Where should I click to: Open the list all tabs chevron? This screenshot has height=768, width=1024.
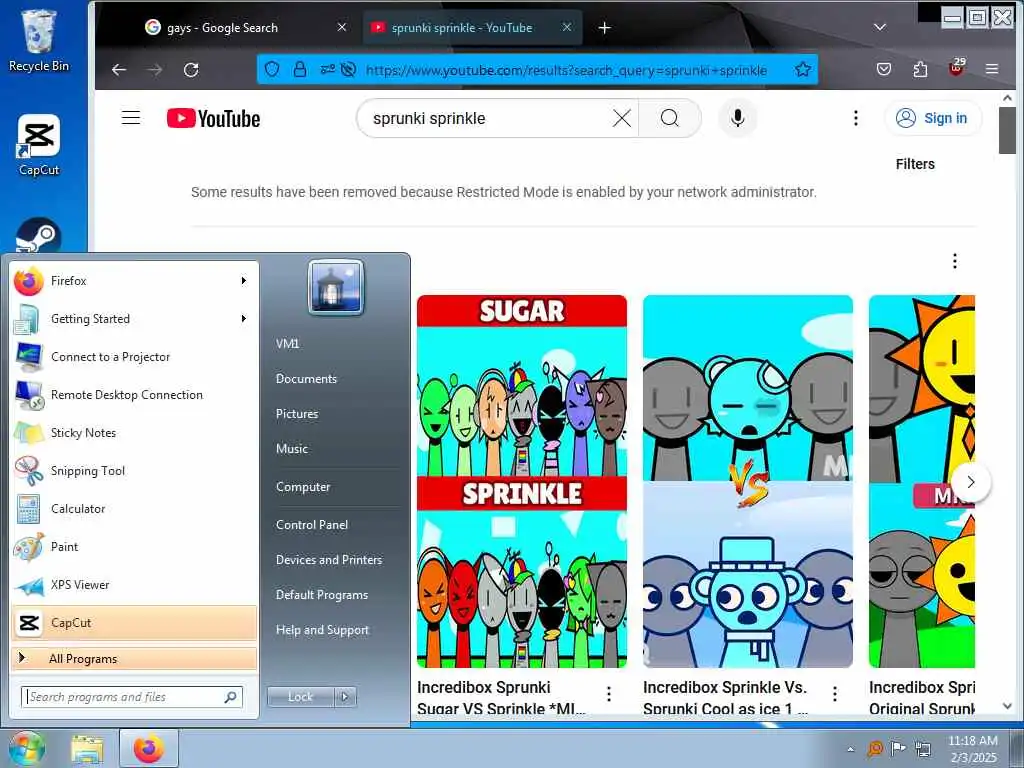pos(880,27)
